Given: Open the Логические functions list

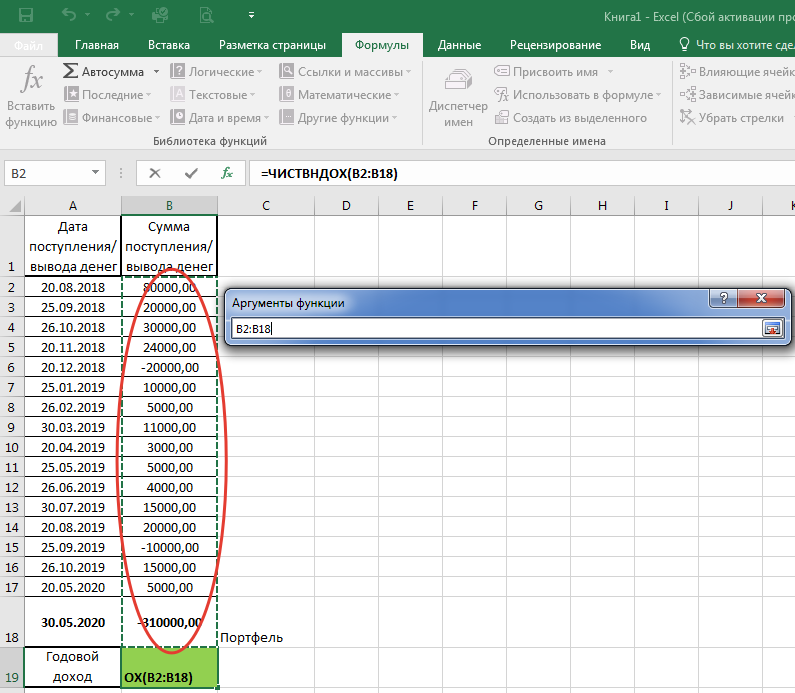Looking at the screenshot, I should click(x=216, y=71).
